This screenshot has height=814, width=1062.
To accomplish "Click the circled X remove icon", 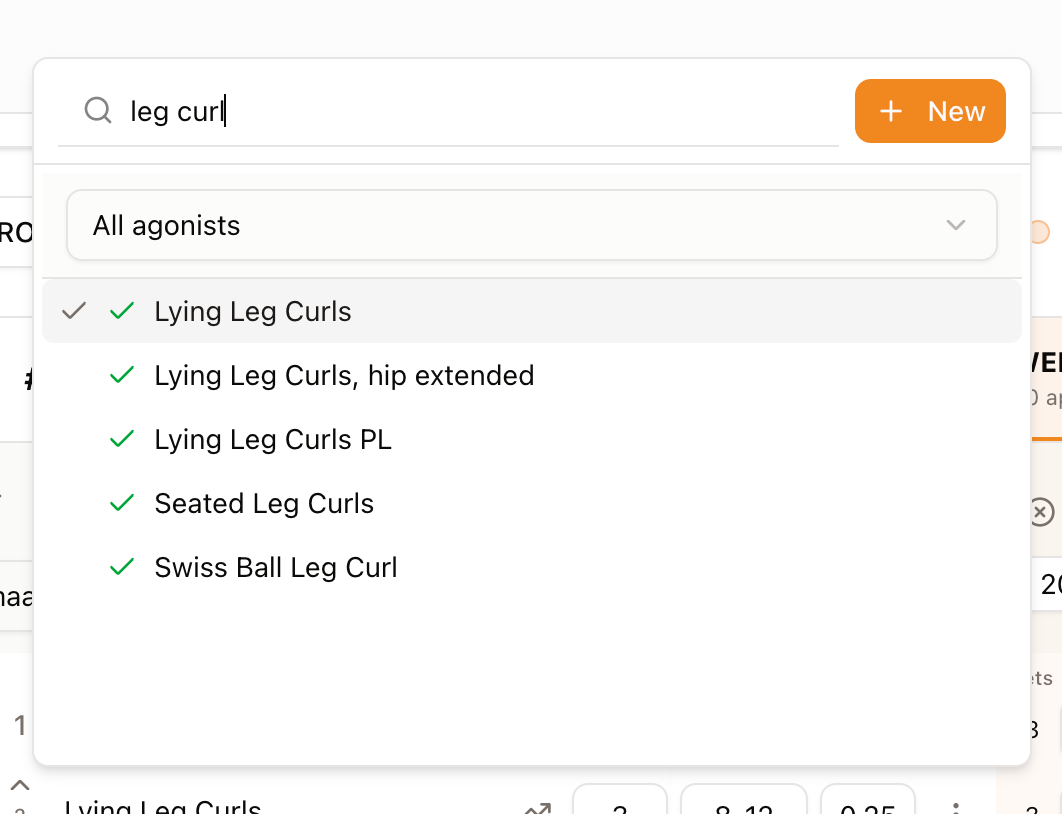I will [x=1041, y=512].
